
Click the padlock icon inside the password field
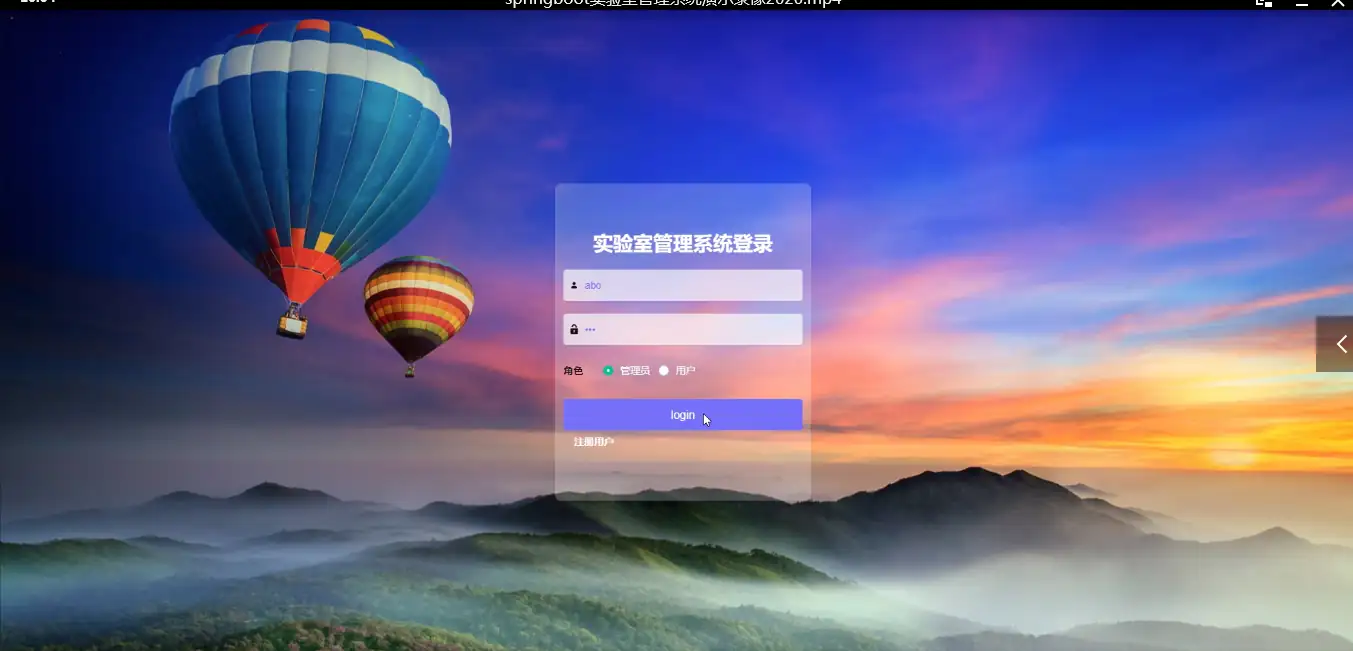(573, 329)
